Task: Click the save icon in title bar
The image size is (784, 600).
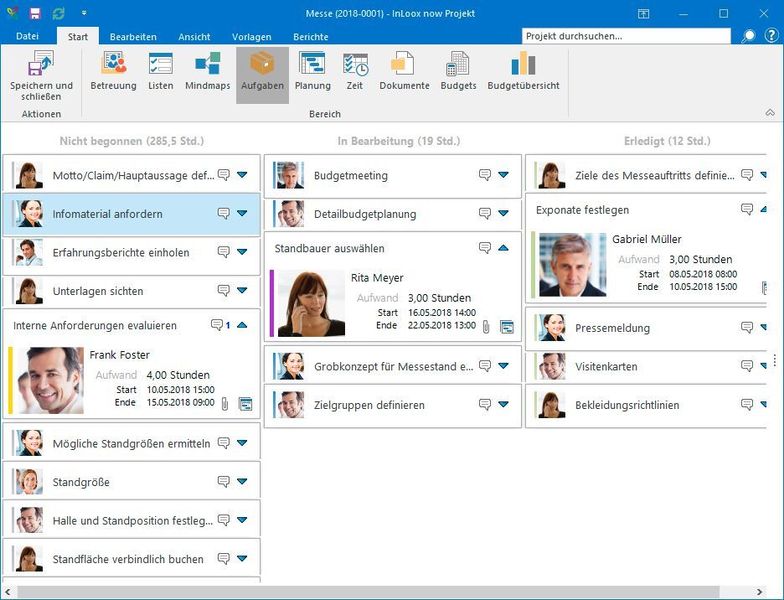Action: 35,14
